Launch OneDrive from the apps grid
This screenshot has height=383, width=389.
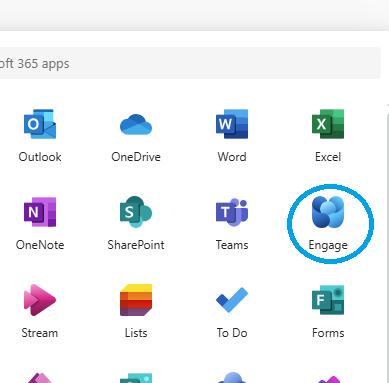[136, 125]
